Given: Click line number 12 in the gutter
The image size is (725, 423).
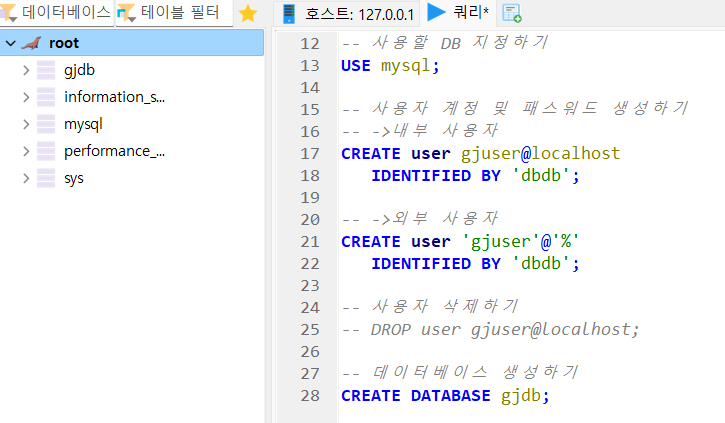Looking at the screenshot, I should 310,44.
